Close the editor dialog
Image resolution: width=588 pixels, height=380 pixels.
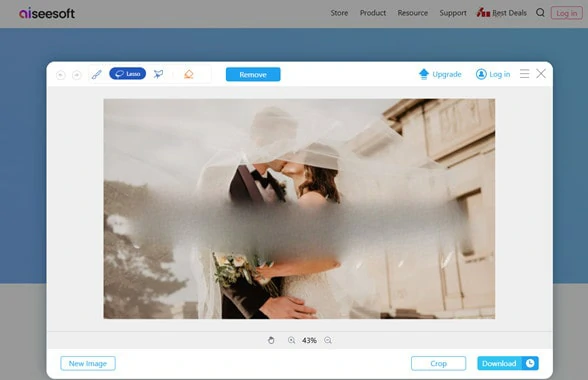tap(541, 74)
